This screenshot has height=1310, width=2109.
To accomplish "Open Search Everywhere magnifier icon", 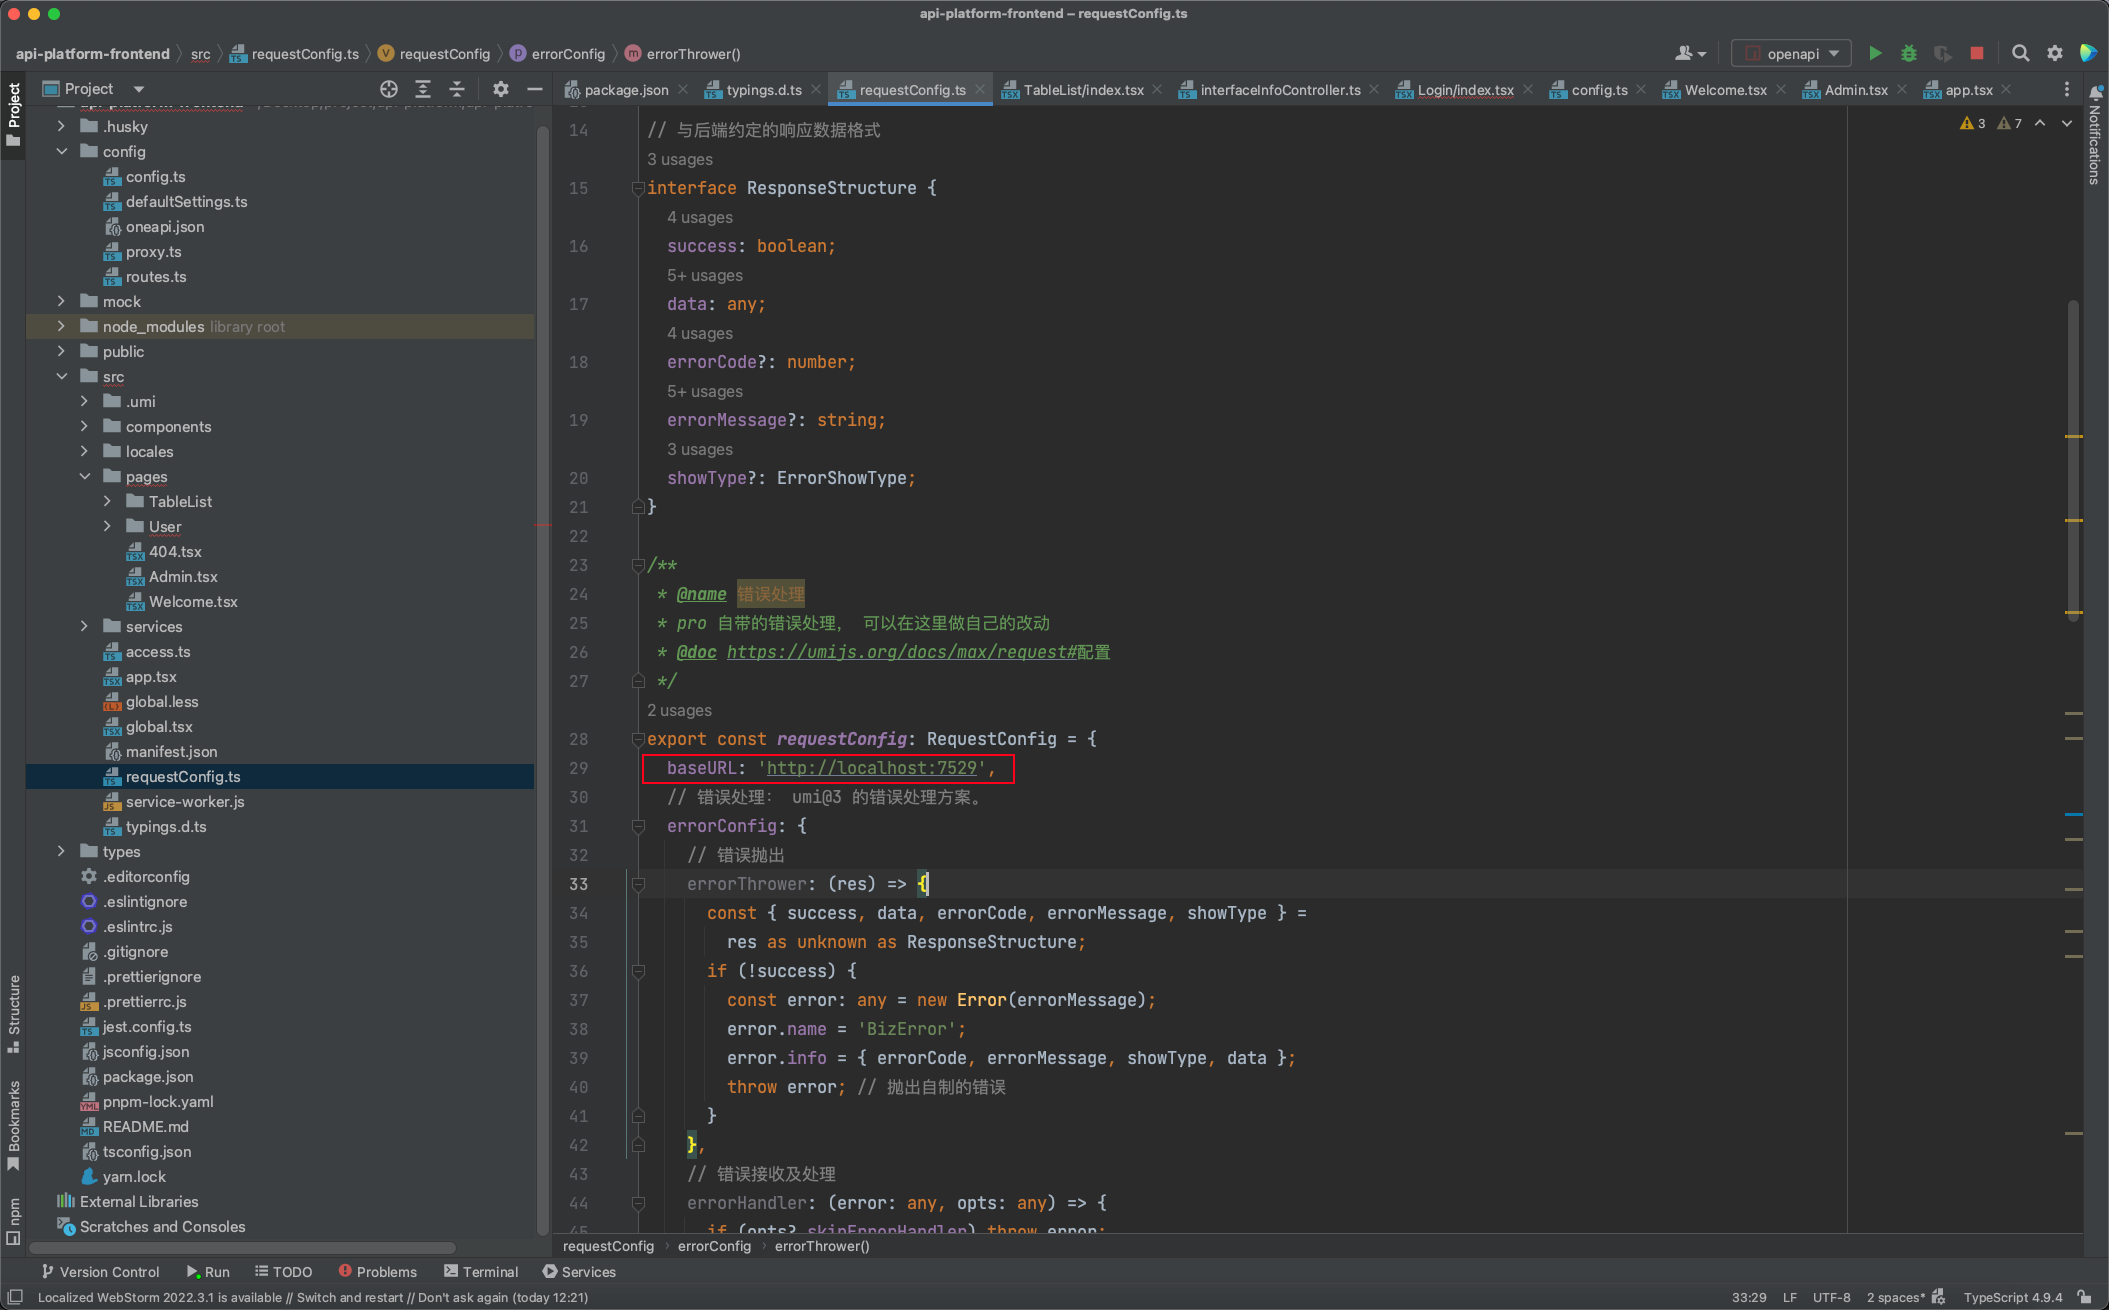I will [2020, 53].
